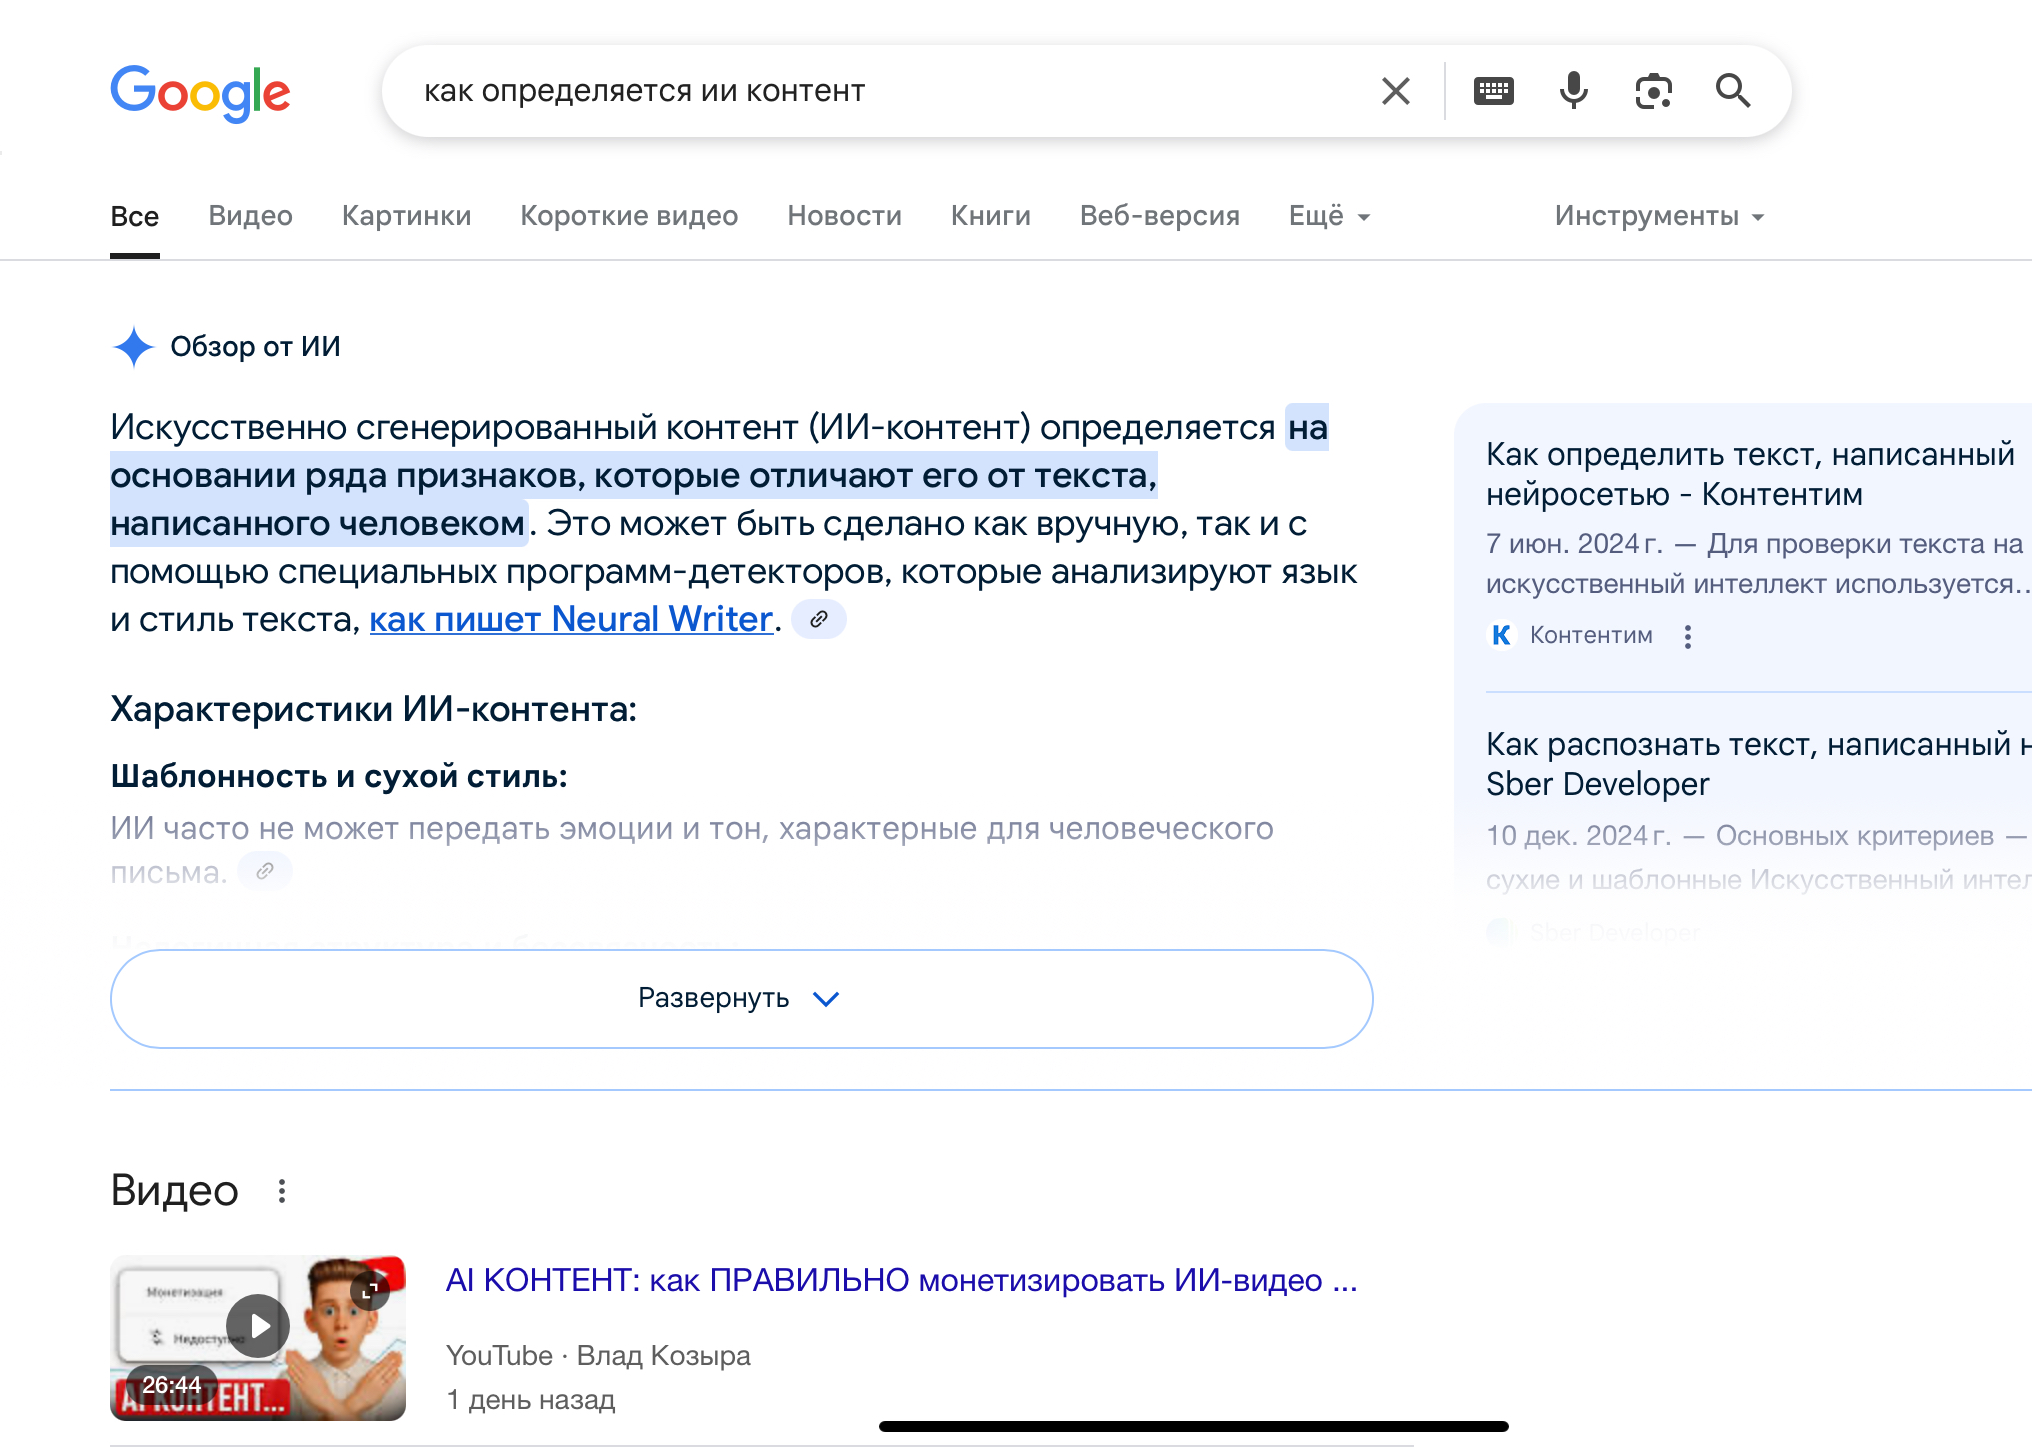Switch to Веб-версия tab
Screen dimensions: 2032x1447
(1159, 216)
